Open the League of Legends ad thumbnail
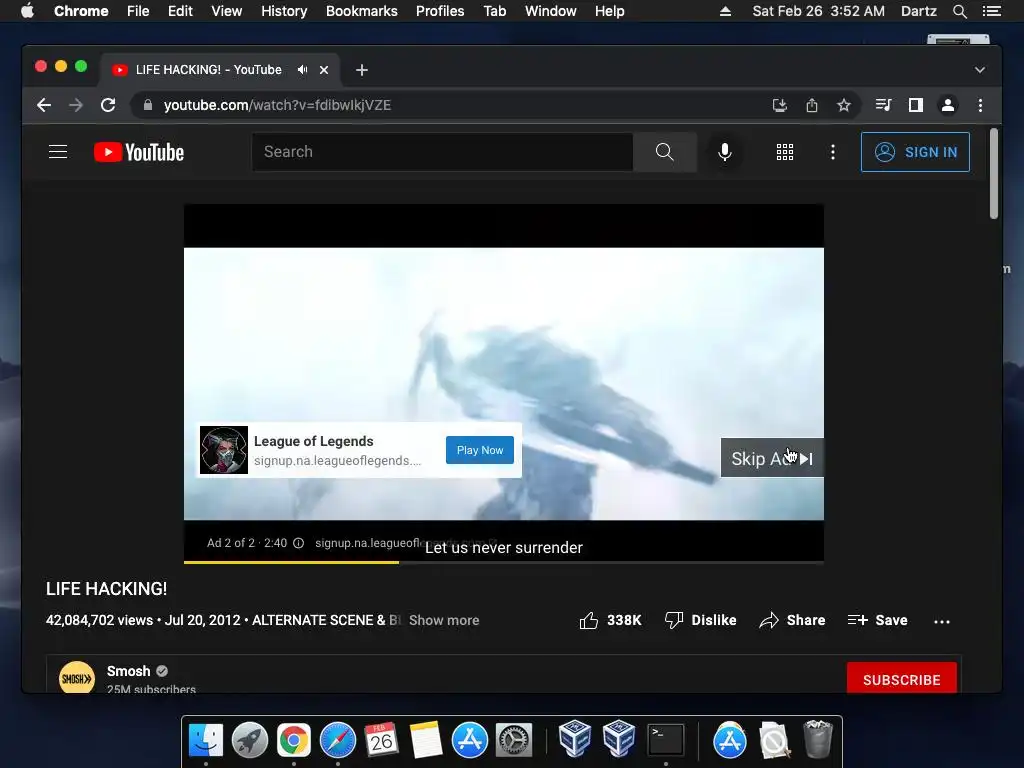The height and width of the screenshot is (768, 1024). (223, 450)
